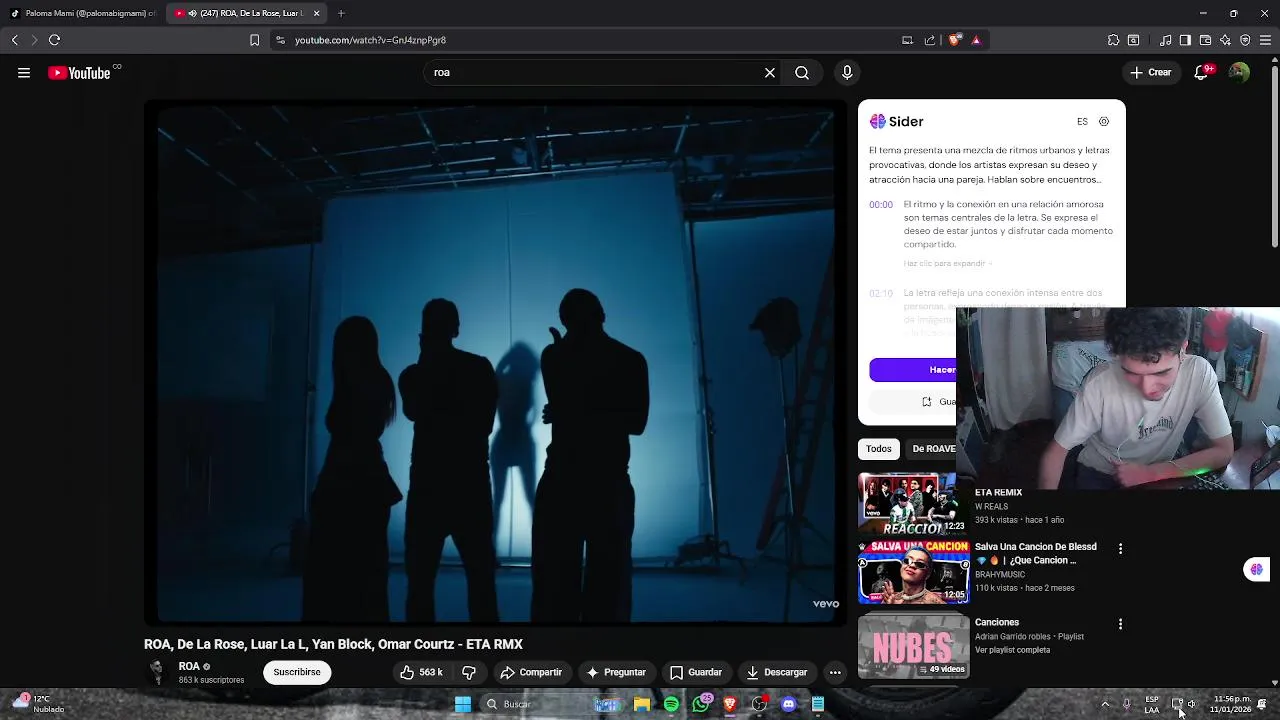Show hidden system tray icons
The height and width of the screenshot is (720, 1280).
click(x=1105, y=704)
